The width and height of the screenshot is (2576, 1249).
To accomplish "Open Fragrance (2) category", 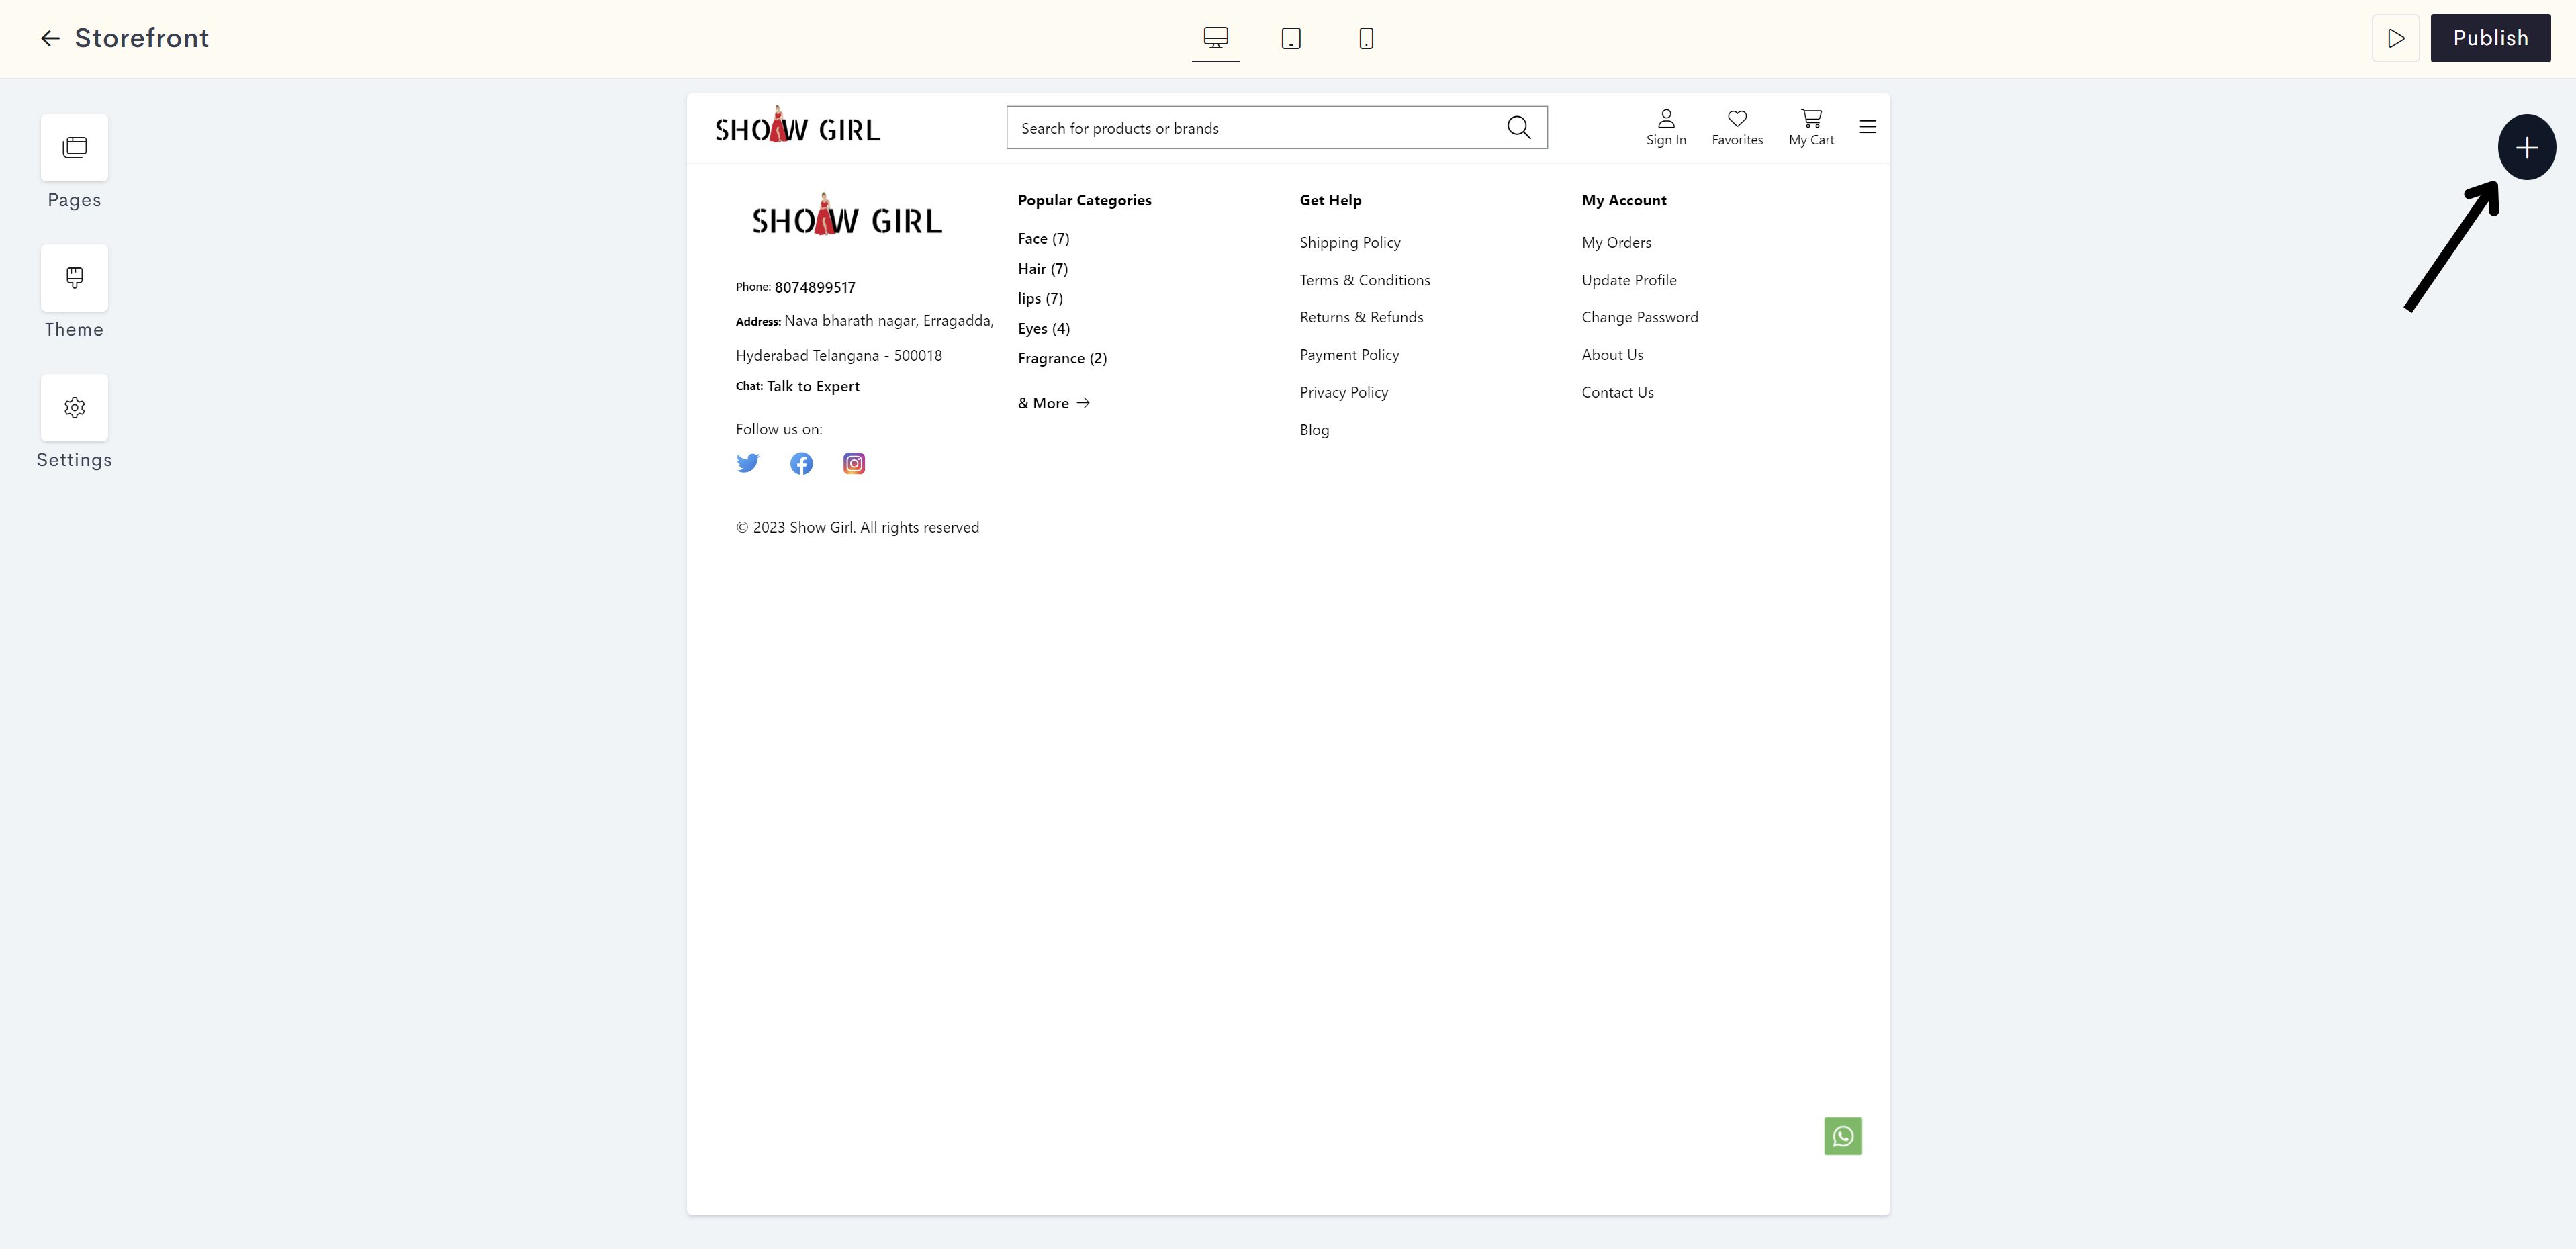I will 1062,359.
